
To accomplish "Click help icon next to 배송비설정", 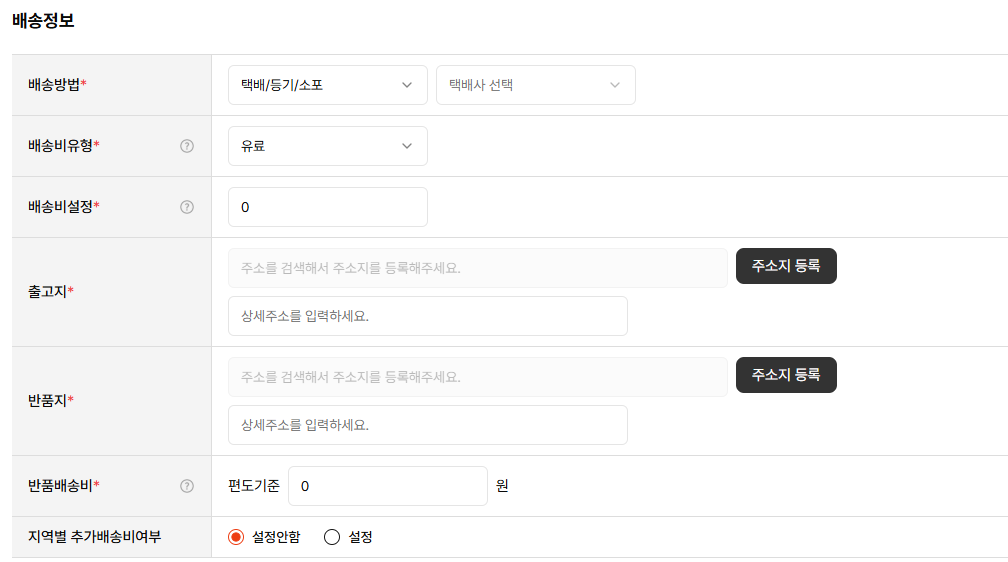I will [x=187, y=207].
